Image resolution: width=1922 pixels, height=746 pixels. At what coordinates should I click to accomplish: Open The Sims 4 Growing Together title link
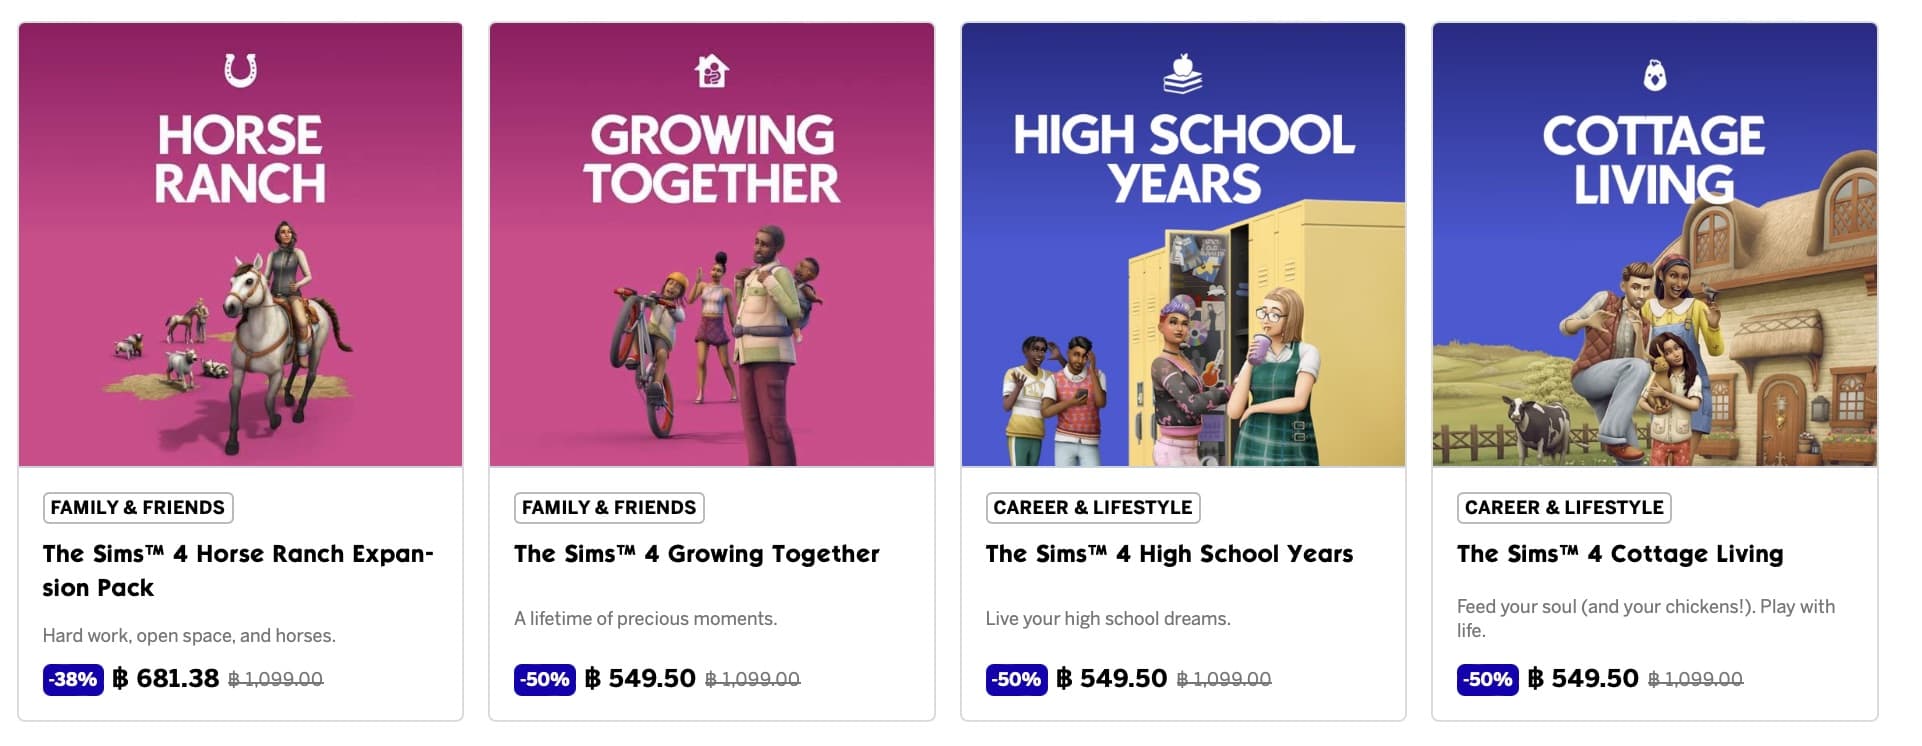pos(697,554)
